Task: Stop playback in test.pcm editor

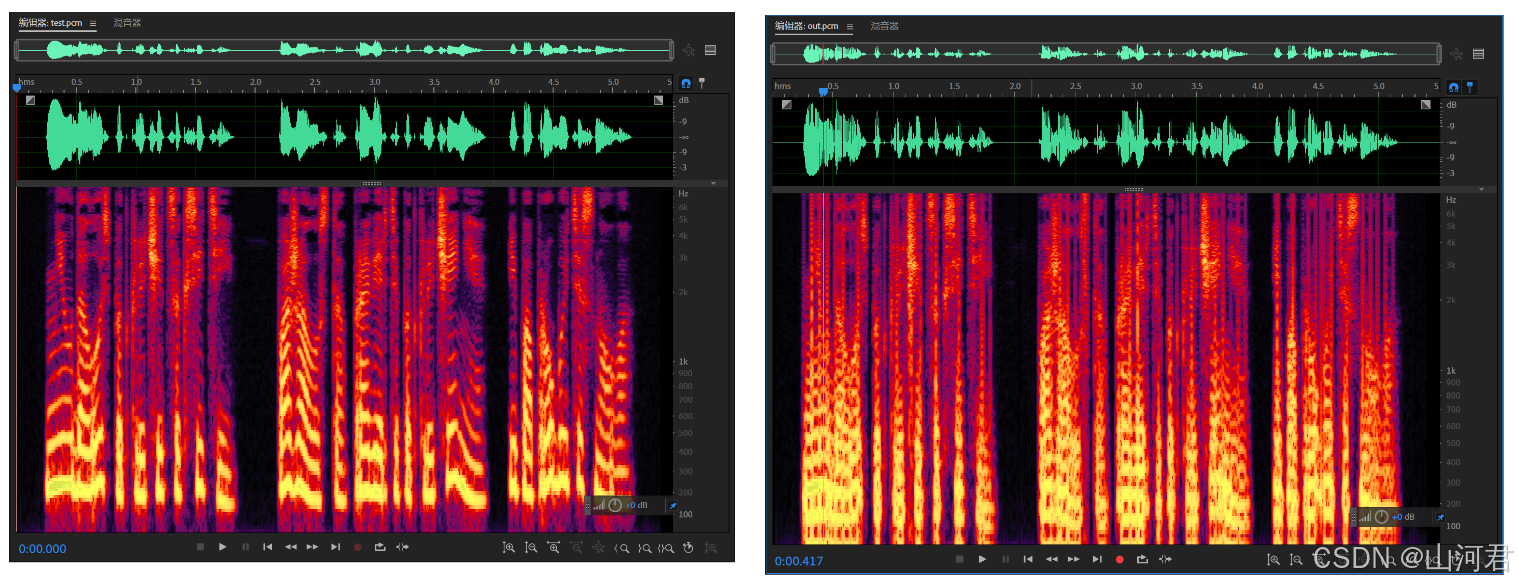Action: [x=200, y=547]
